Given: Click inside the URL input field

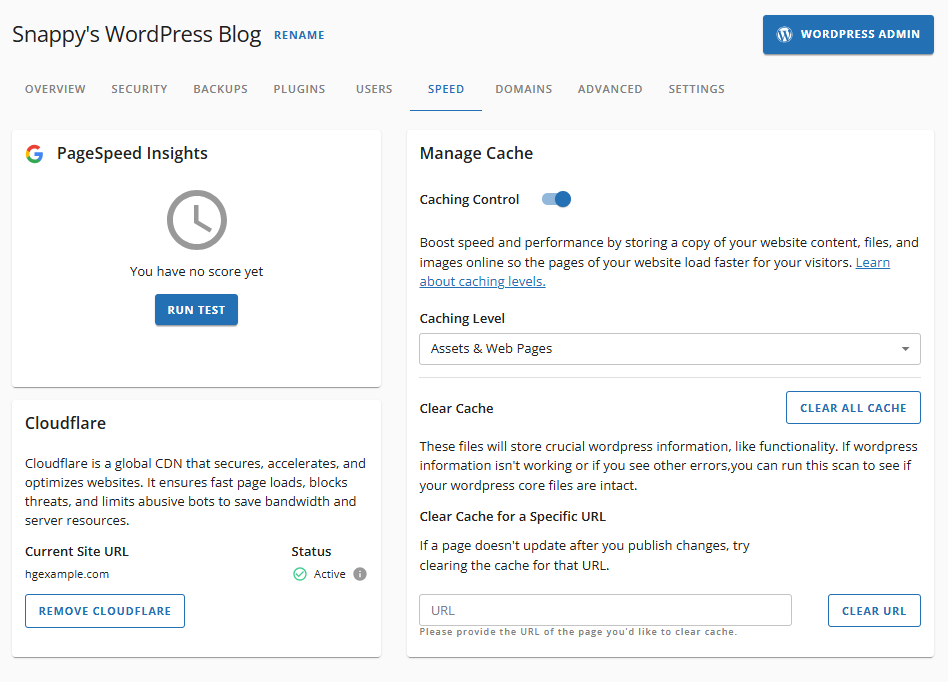Looking at the screenshot, I should 604,610.
